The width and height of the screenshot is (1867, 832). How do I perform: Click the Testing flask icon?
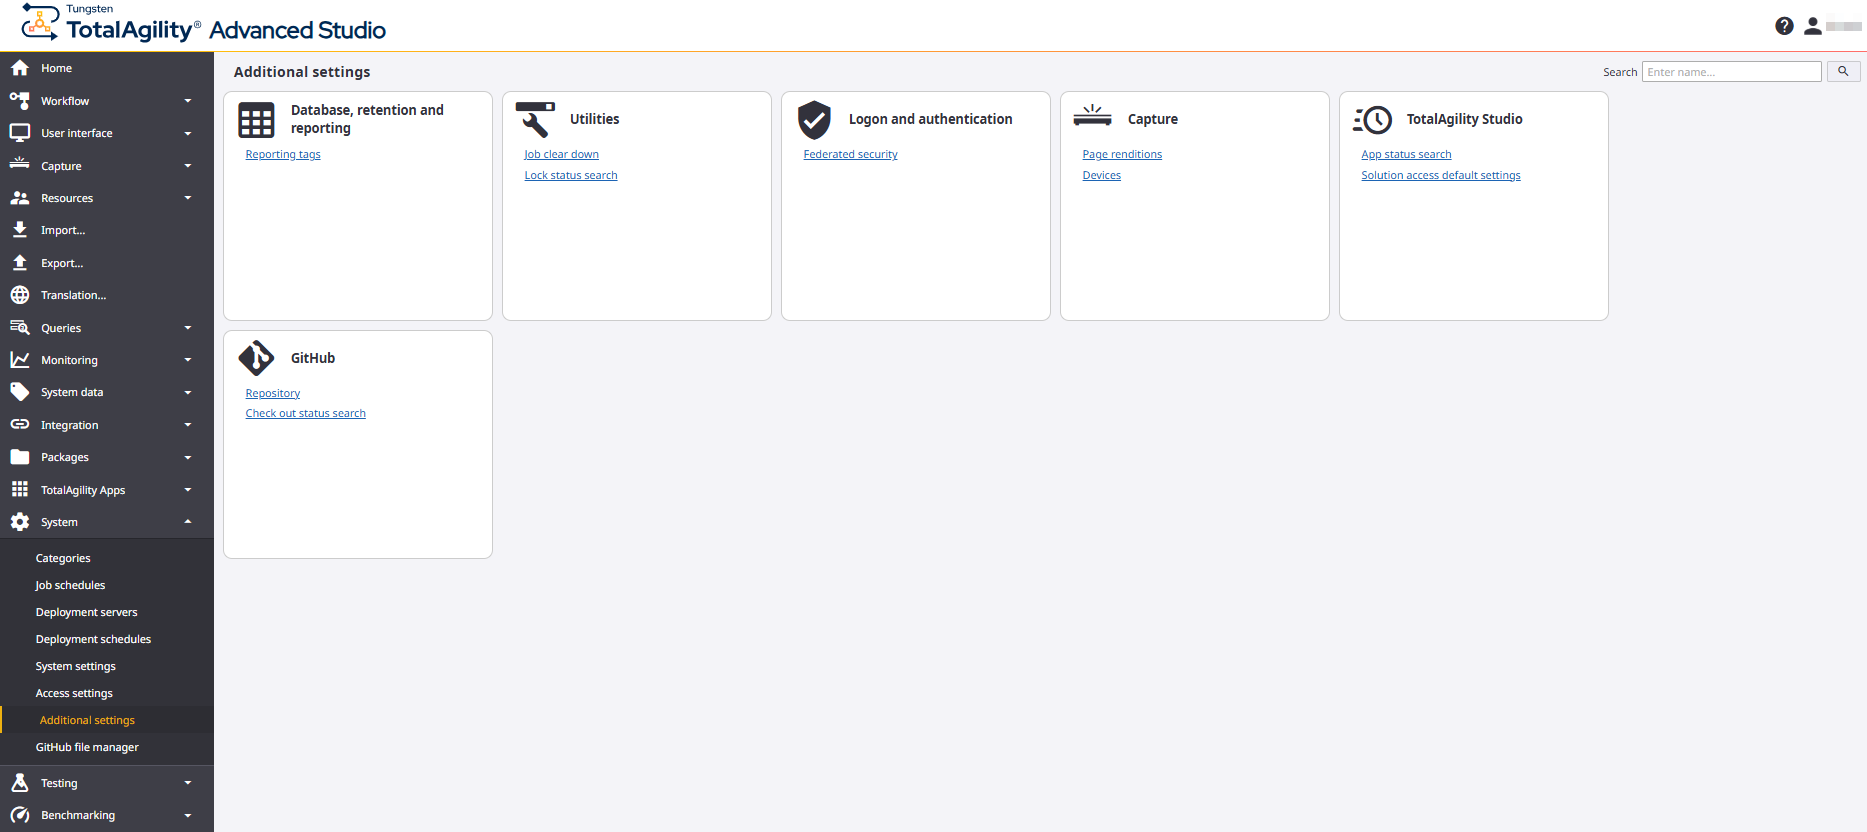pos(20,783)
